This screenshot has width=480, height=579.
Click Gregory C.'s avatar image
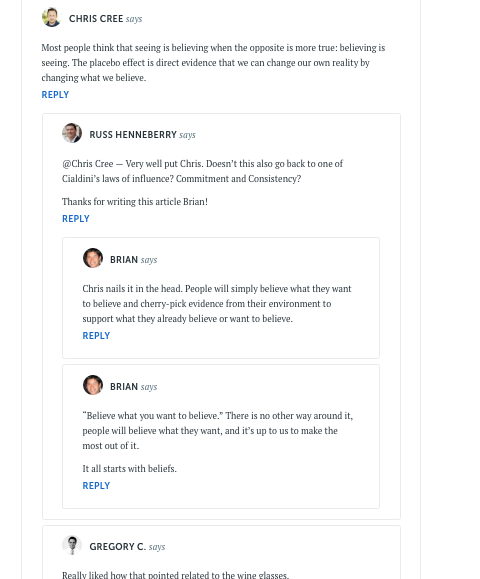point(72,545)
